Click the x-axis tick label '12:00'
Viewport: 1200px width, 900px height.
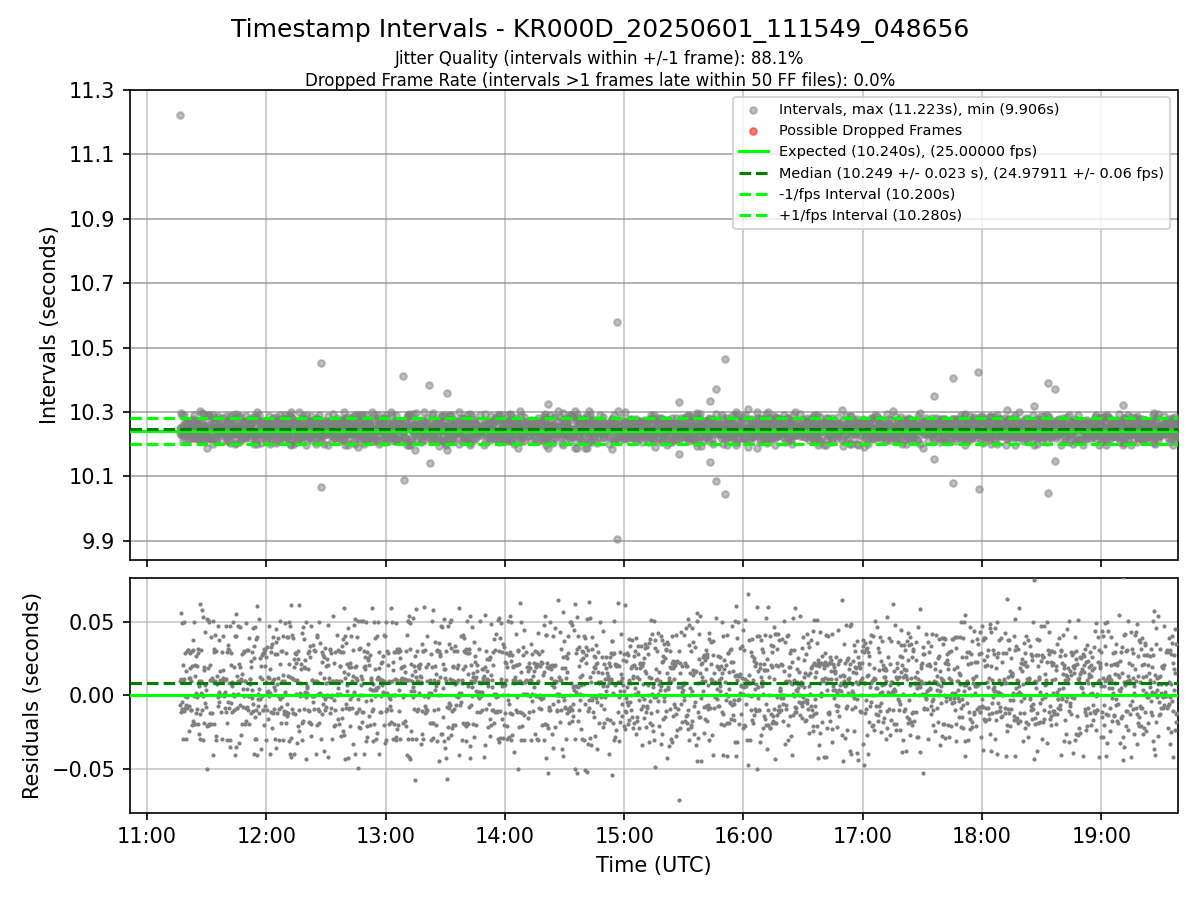[266, 835]
